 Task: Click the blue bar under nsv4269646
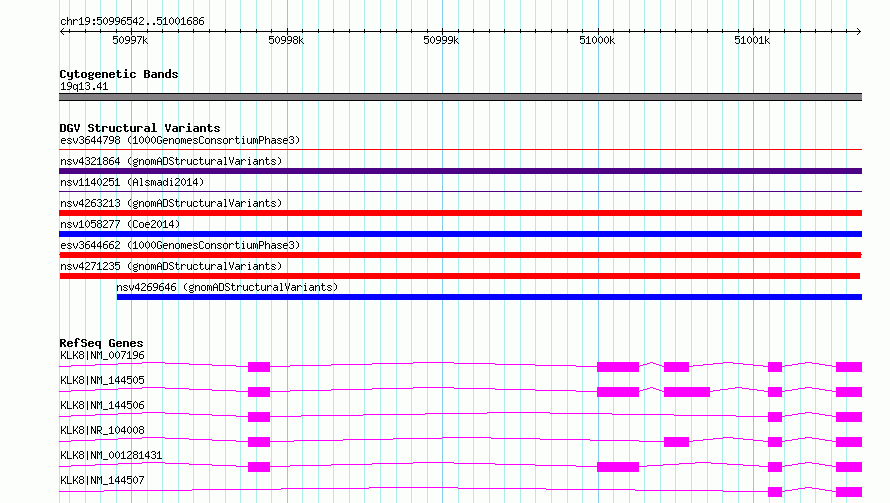click(489, 297)
